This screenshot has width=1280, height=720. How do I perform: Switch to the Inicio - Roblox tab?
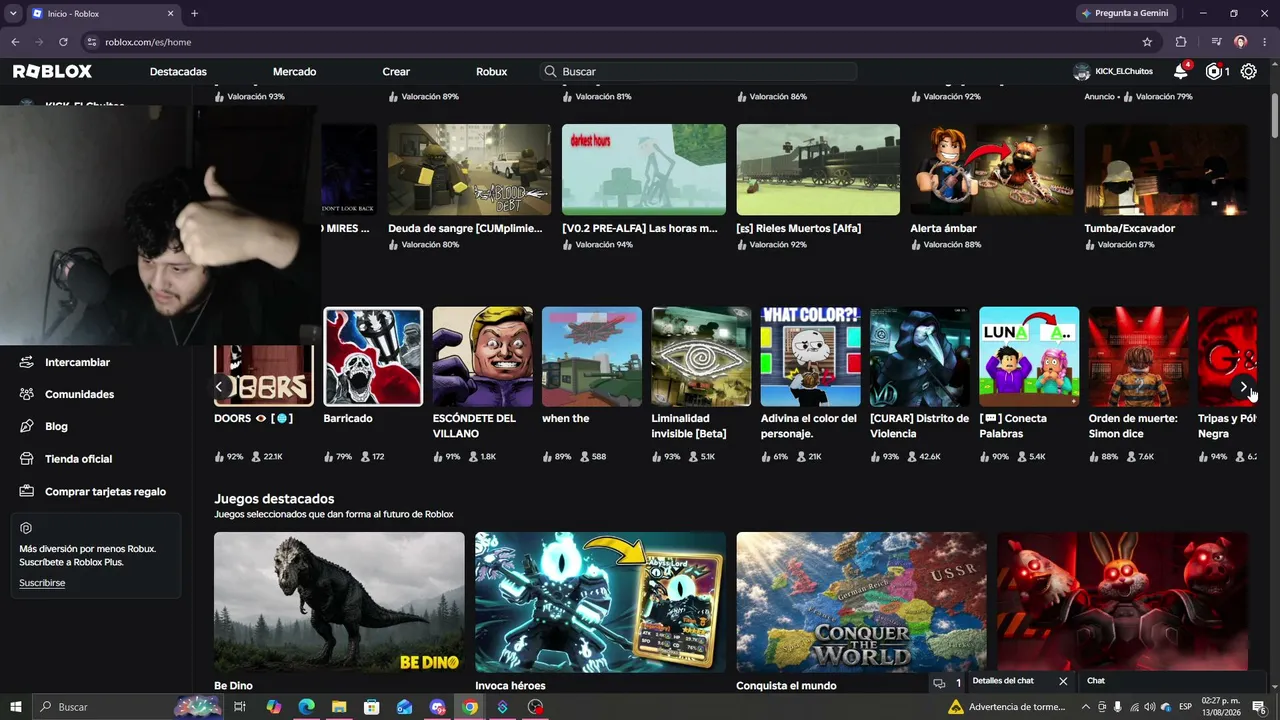[103, 13]
